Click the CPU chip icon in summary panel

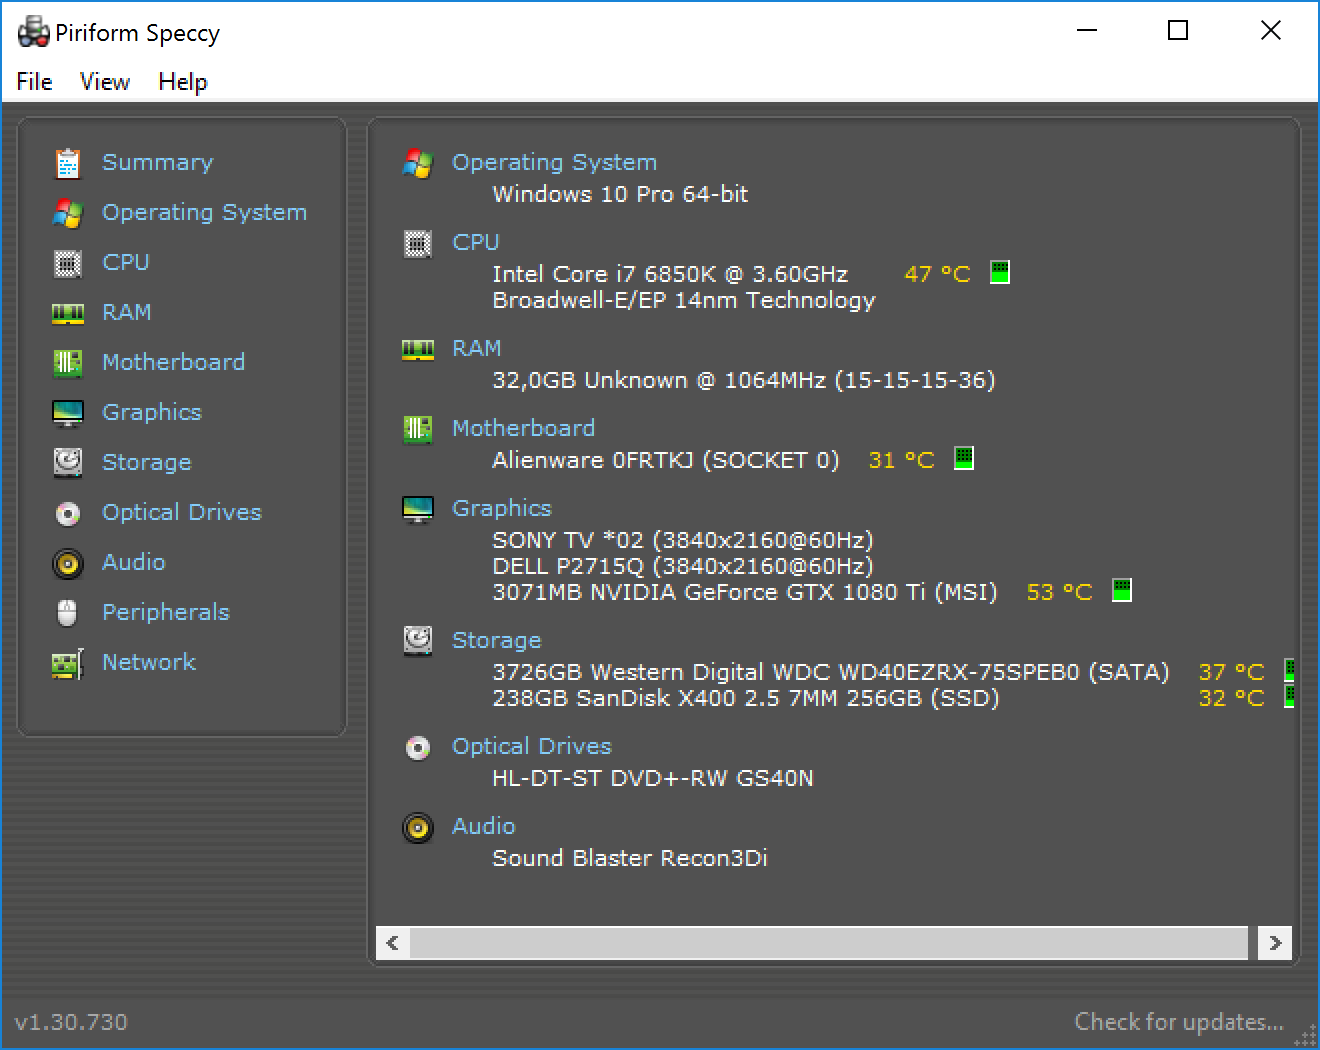(417, 243)
